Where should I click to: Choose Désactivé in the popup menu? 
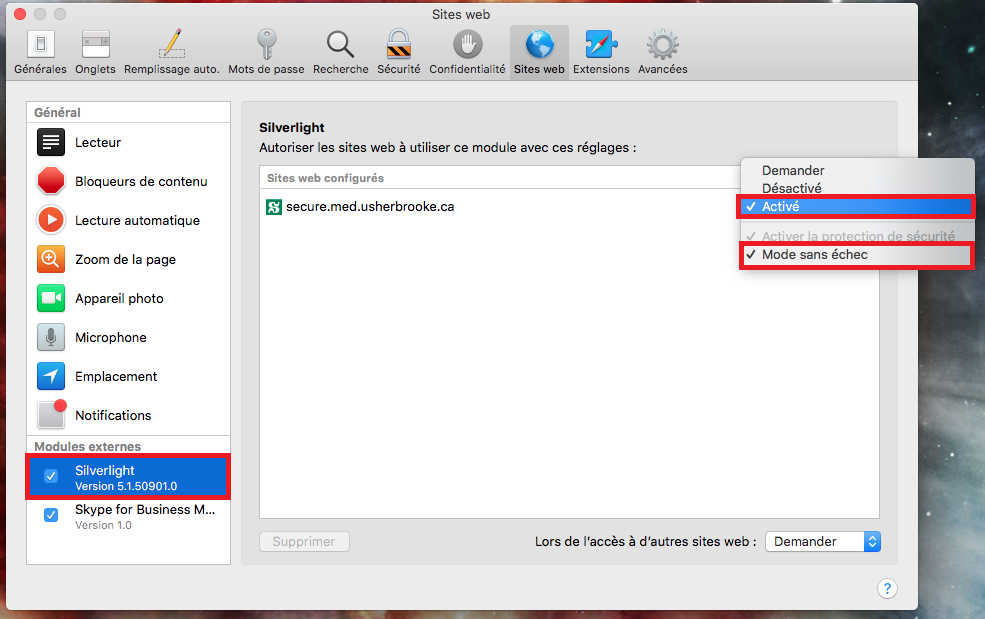[791, 188]
